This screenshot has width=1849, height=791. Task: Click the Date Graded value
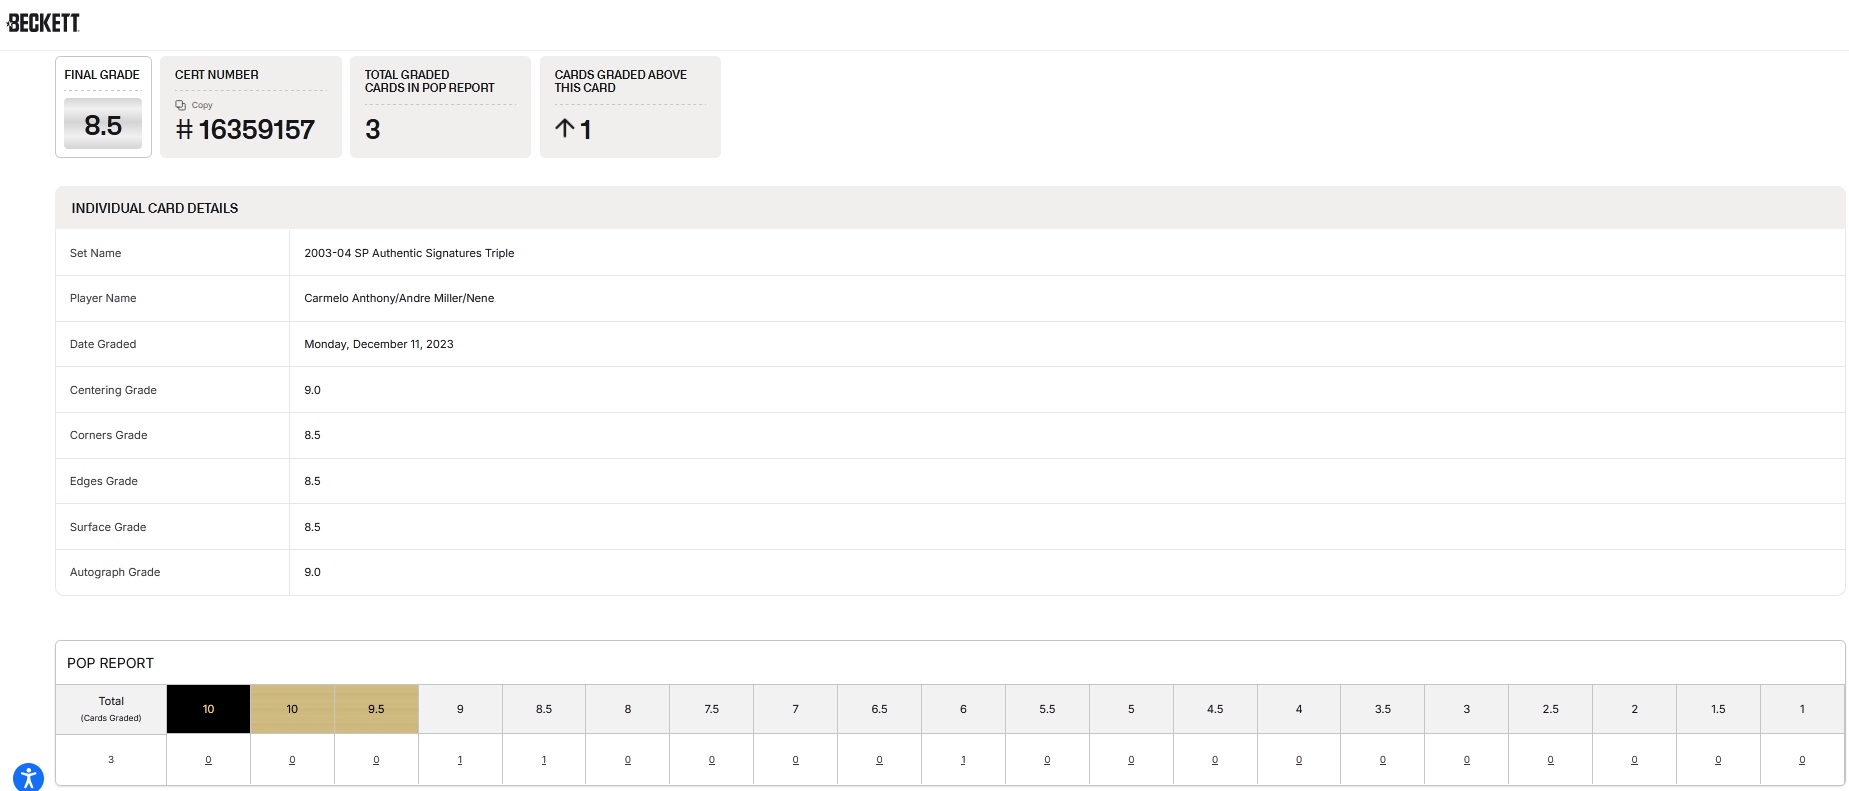[x=378, y=344]
